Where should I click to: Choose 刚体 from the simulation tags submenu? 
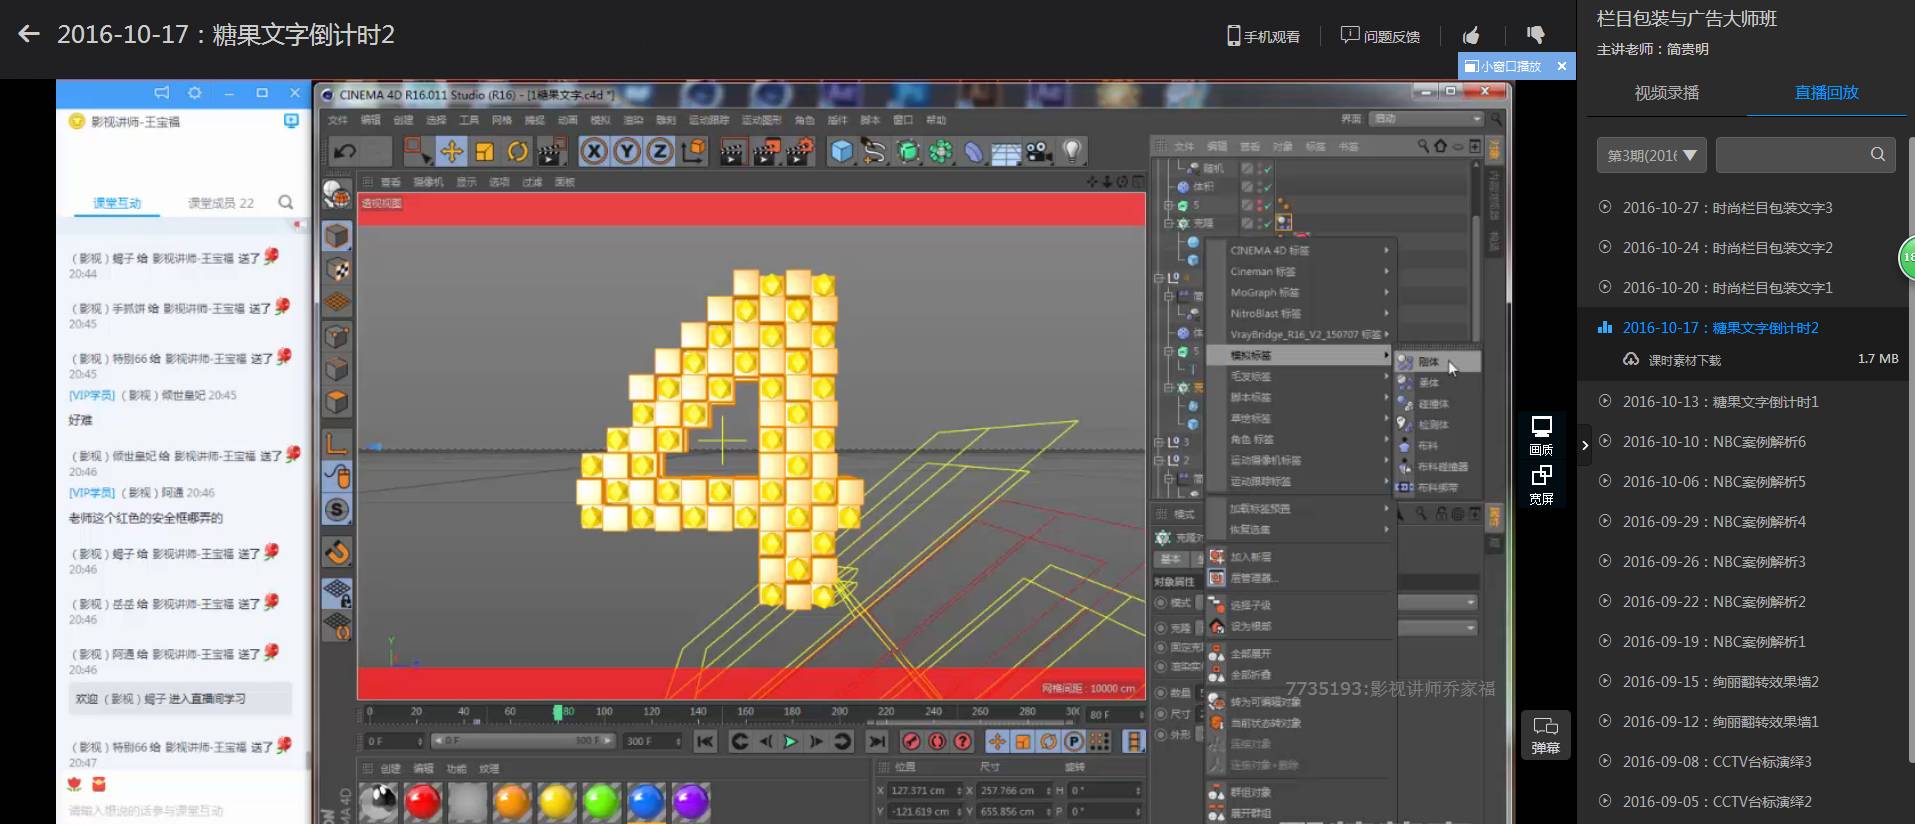[1429, 362]
